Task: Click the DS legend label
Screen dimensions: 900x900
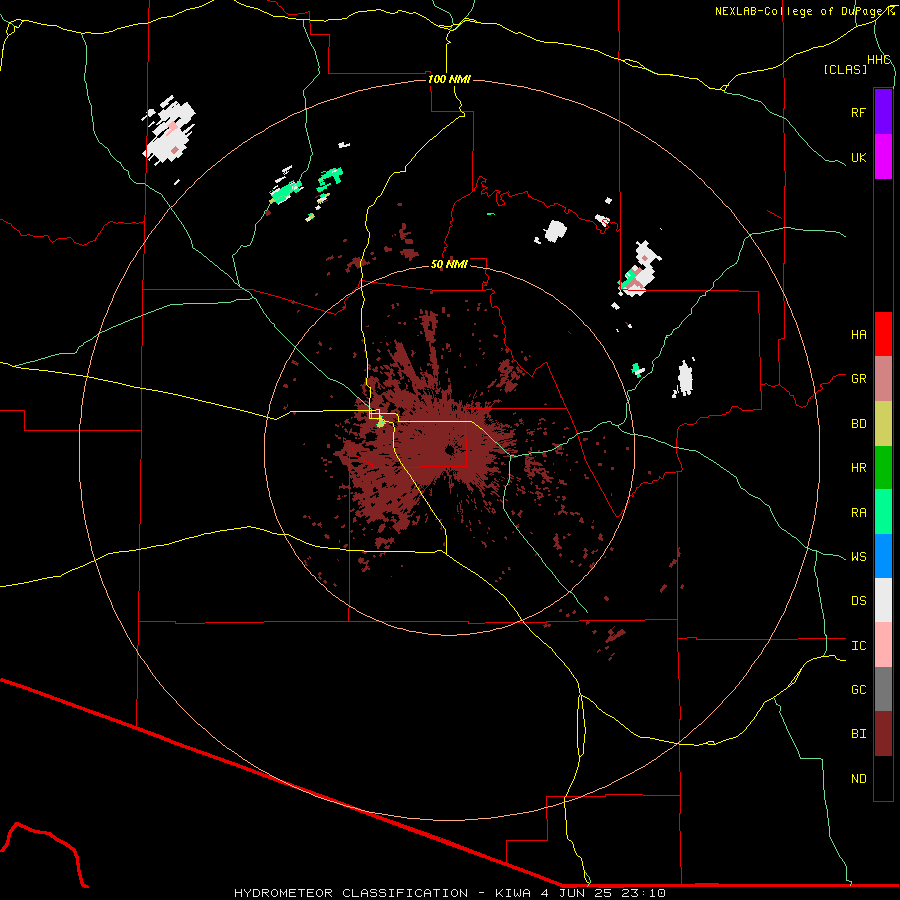Action: 858,601
